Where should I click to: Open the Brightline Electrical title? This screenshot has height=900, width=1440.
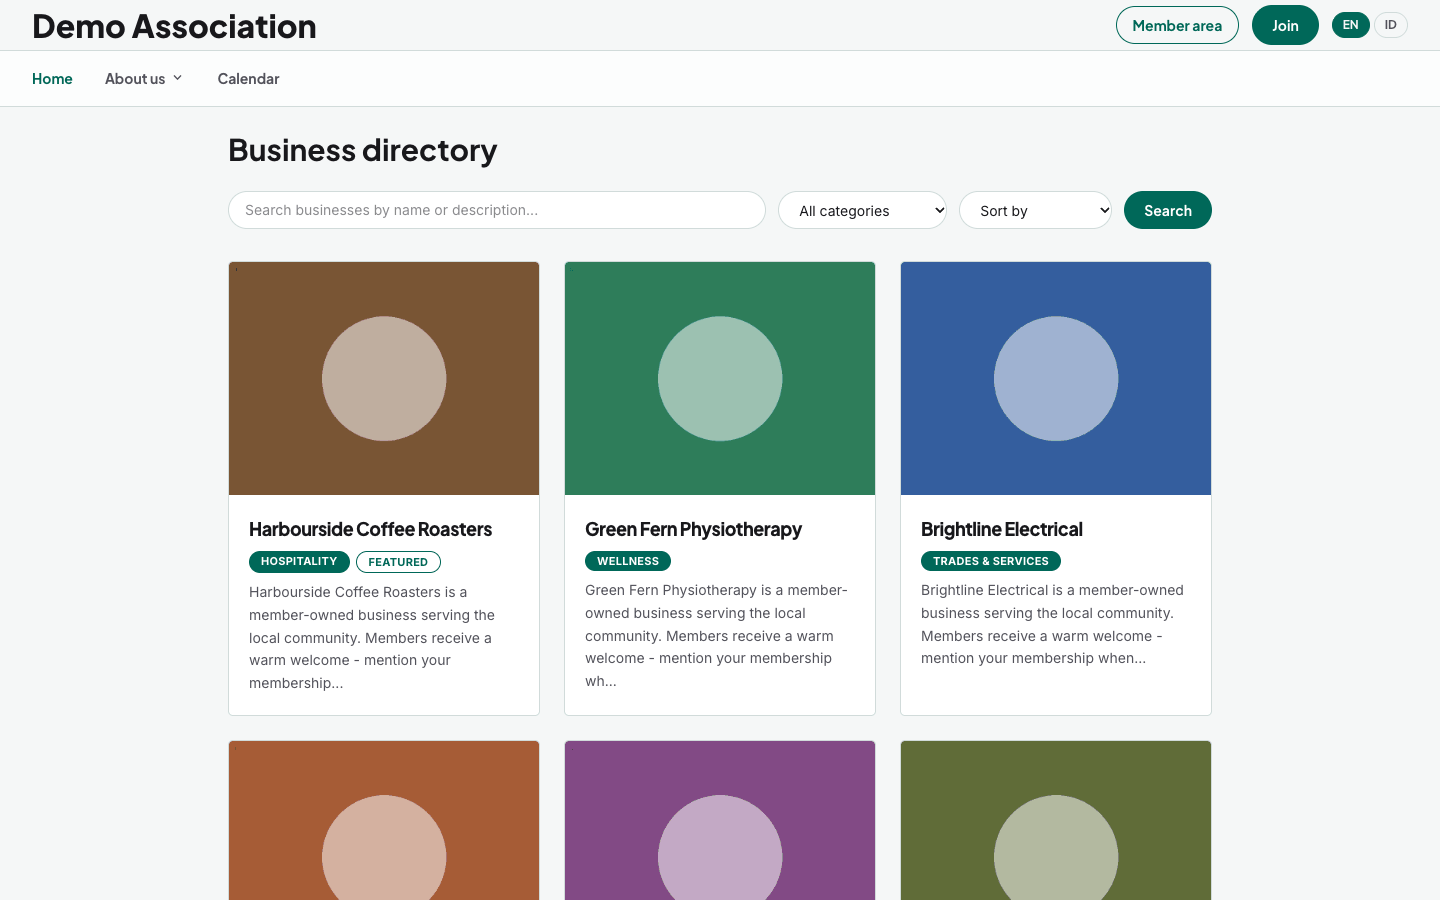1001,529
